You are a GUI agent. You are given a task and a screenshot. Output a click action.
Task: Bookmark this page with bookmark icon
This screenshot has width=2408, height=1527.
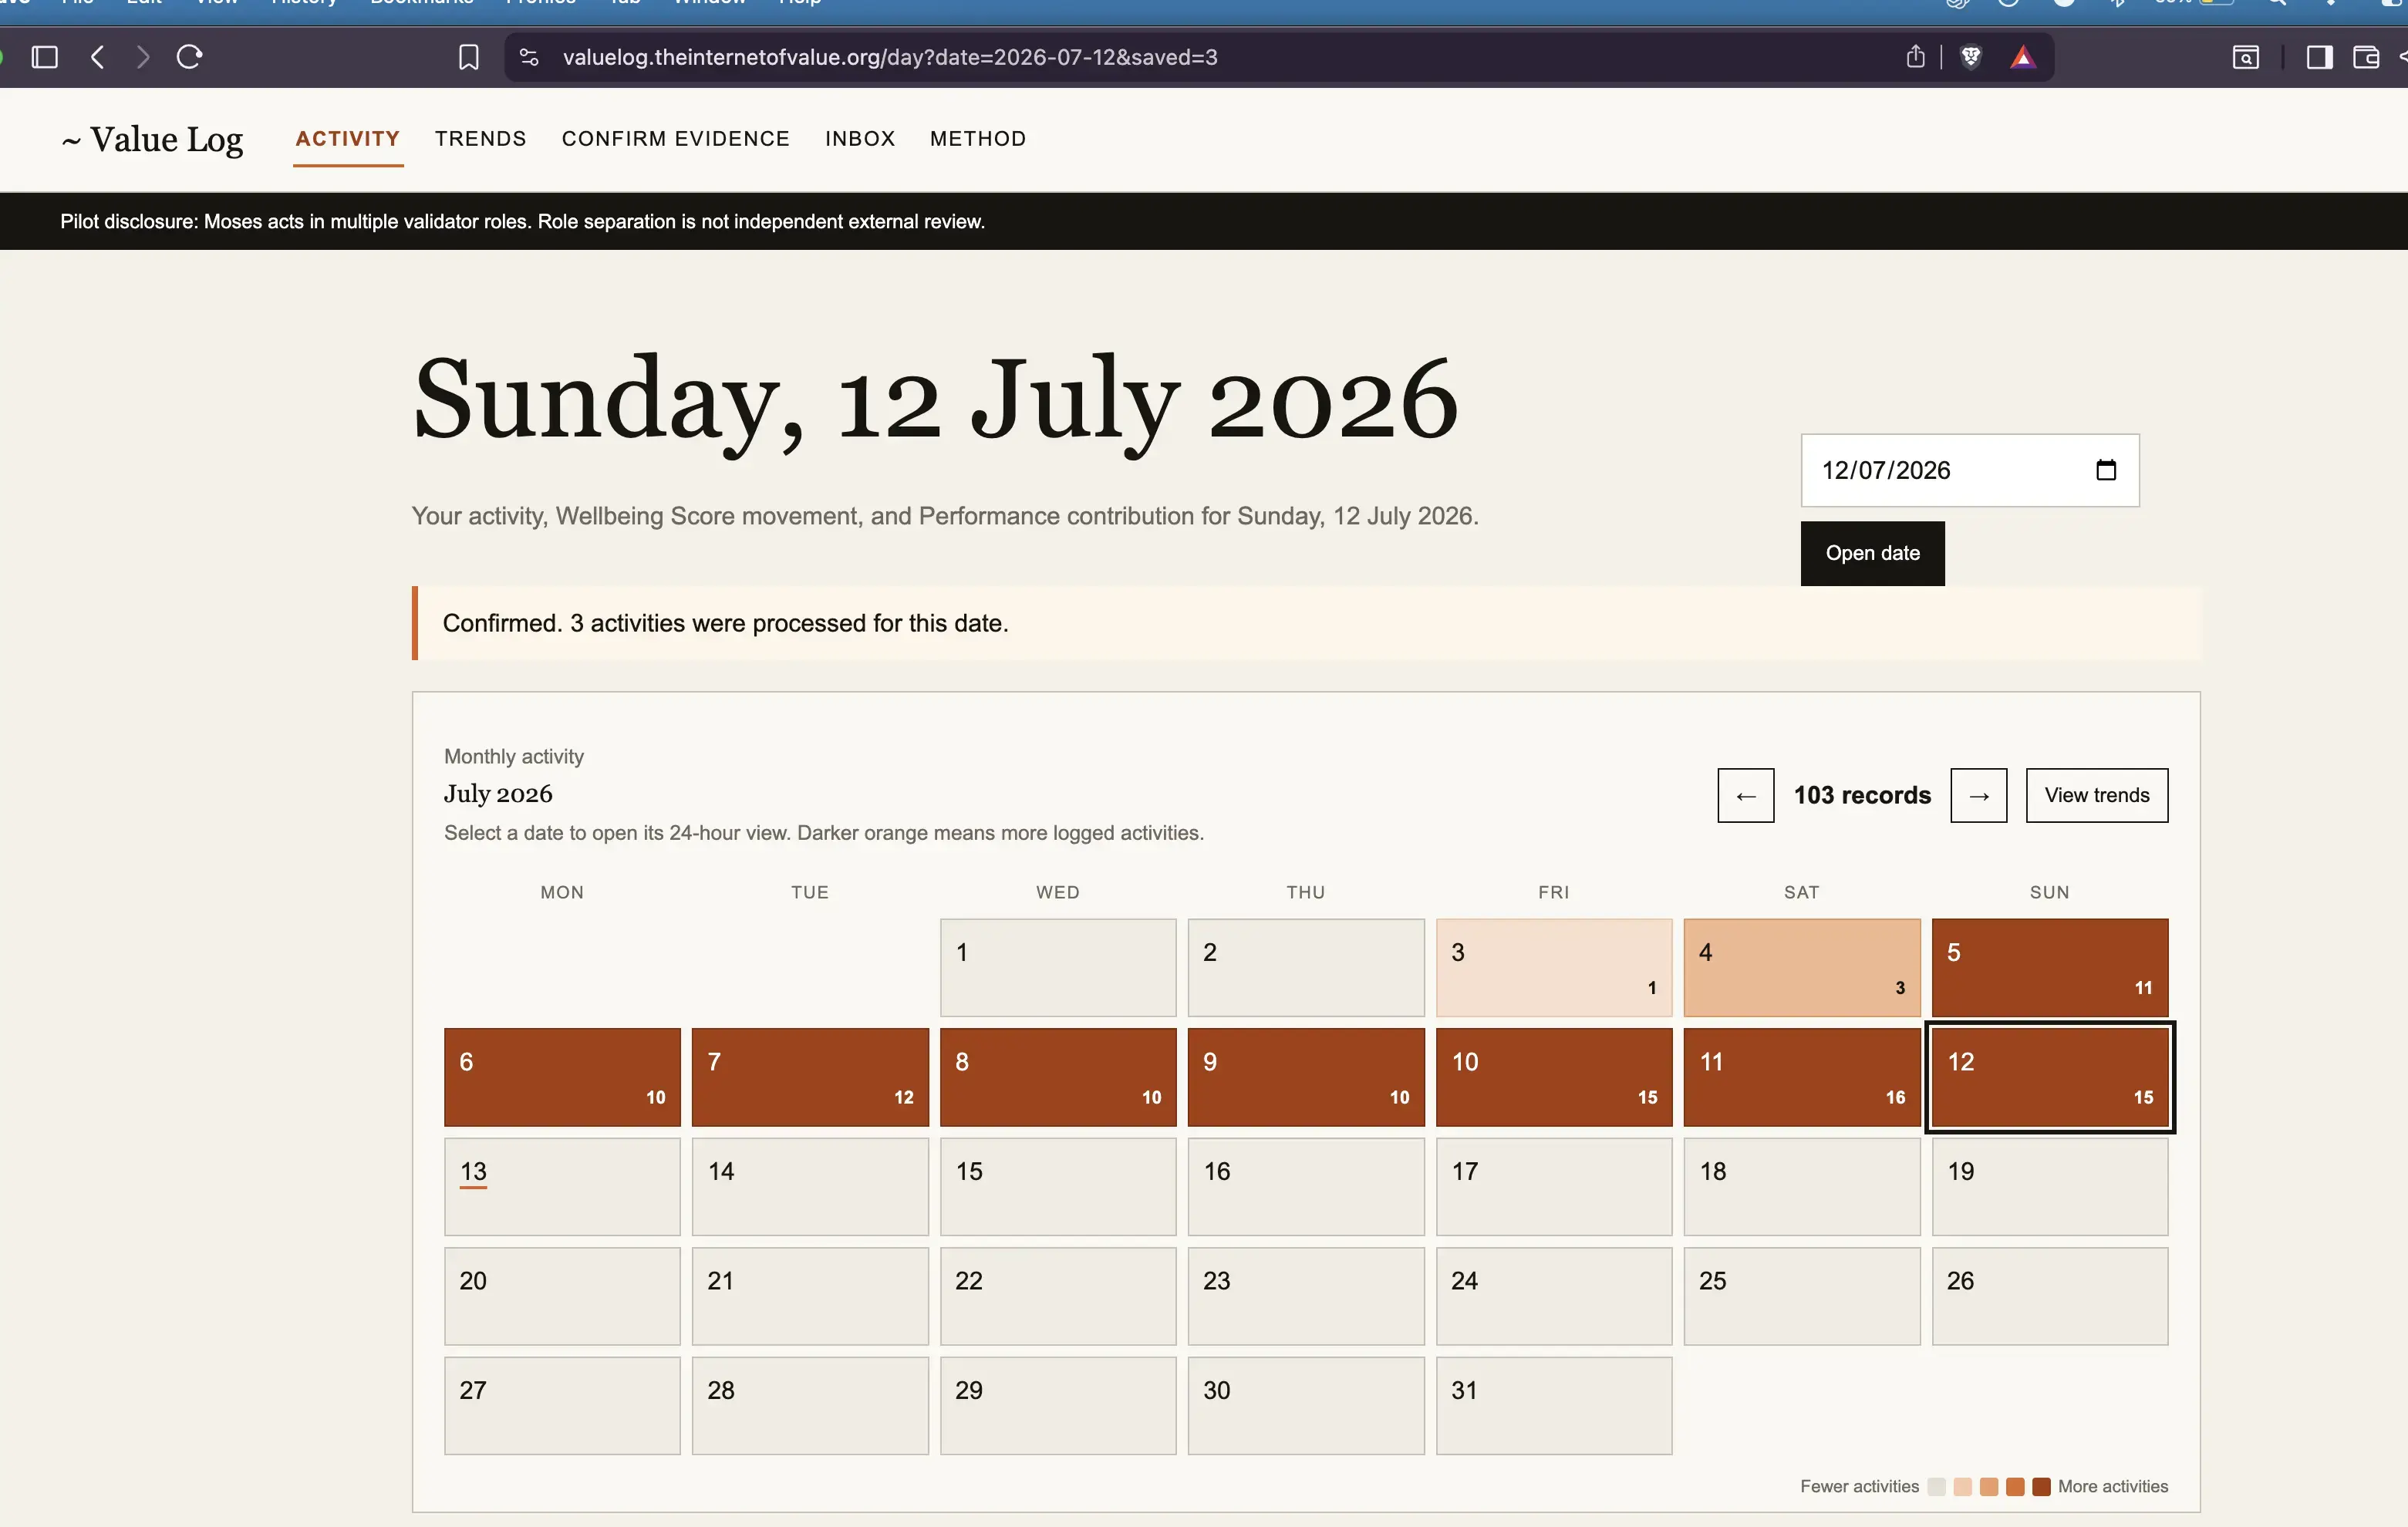click(468, 57)
